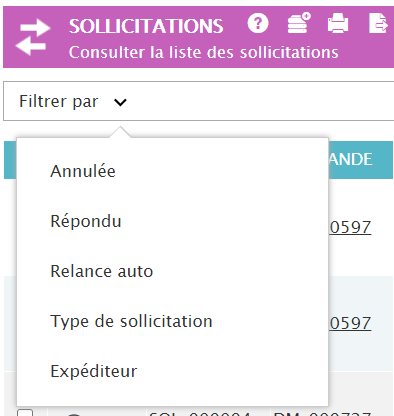Image resolution: width=394 pixels, height=416 pixels.
Task: Tick the checkbox in the bottom row
Action: pyautogui.click(x=25, y=412)
